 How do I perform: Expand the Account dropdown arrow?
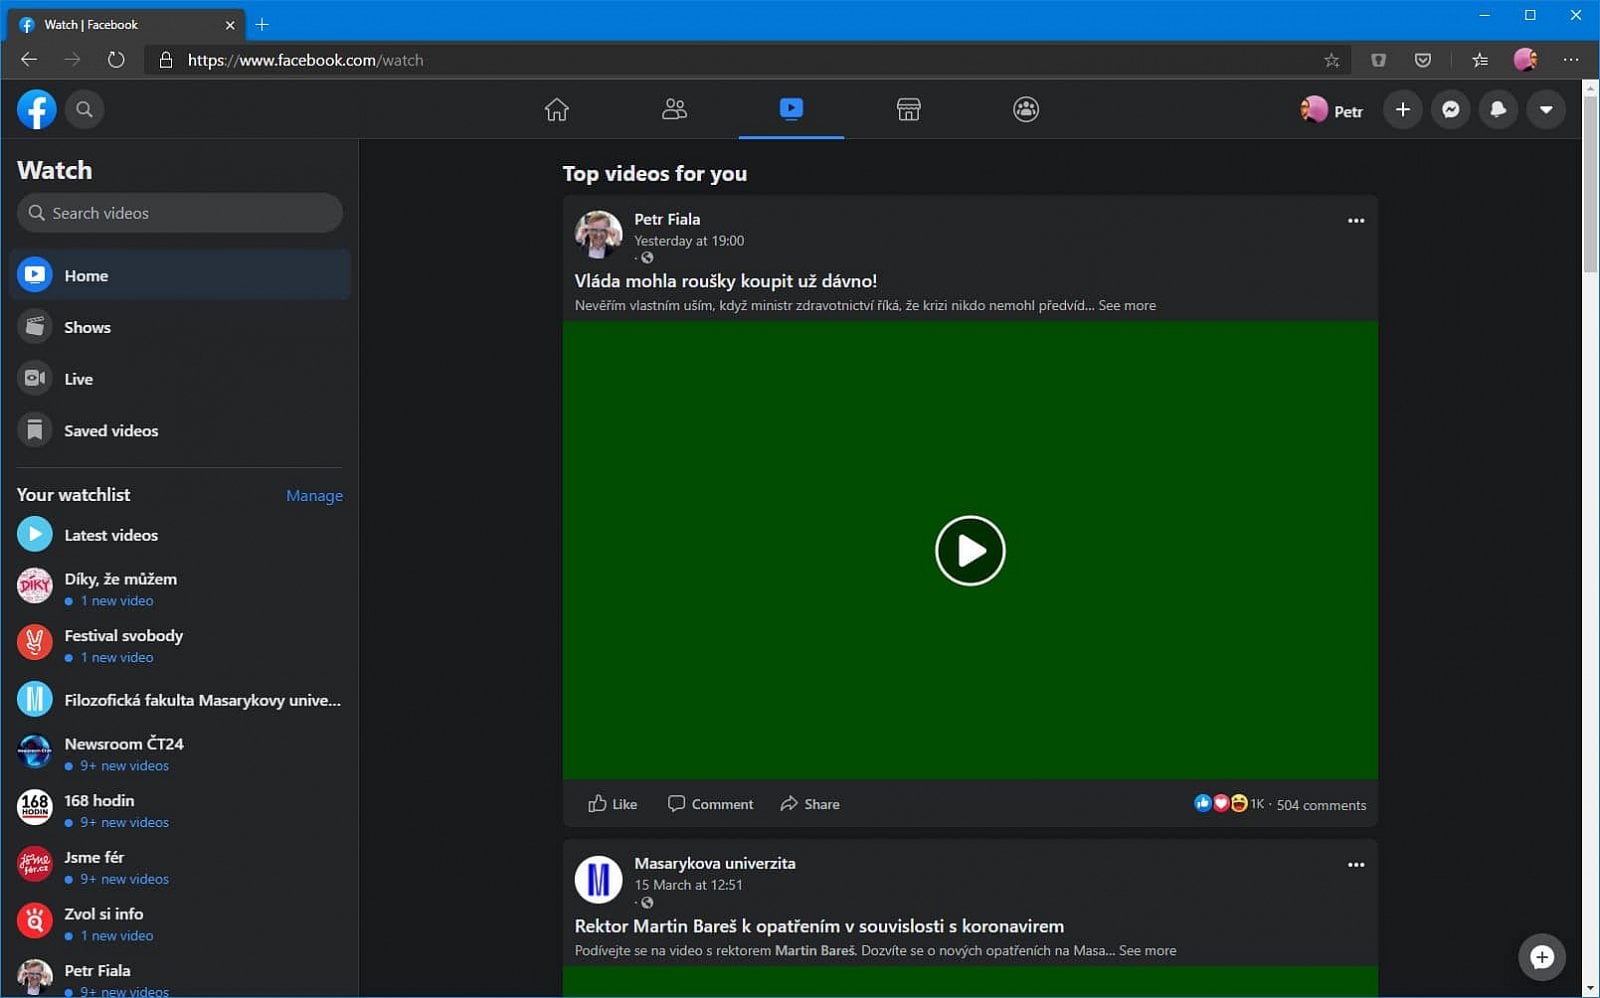pyautogui.click(x=1546, y=109)
